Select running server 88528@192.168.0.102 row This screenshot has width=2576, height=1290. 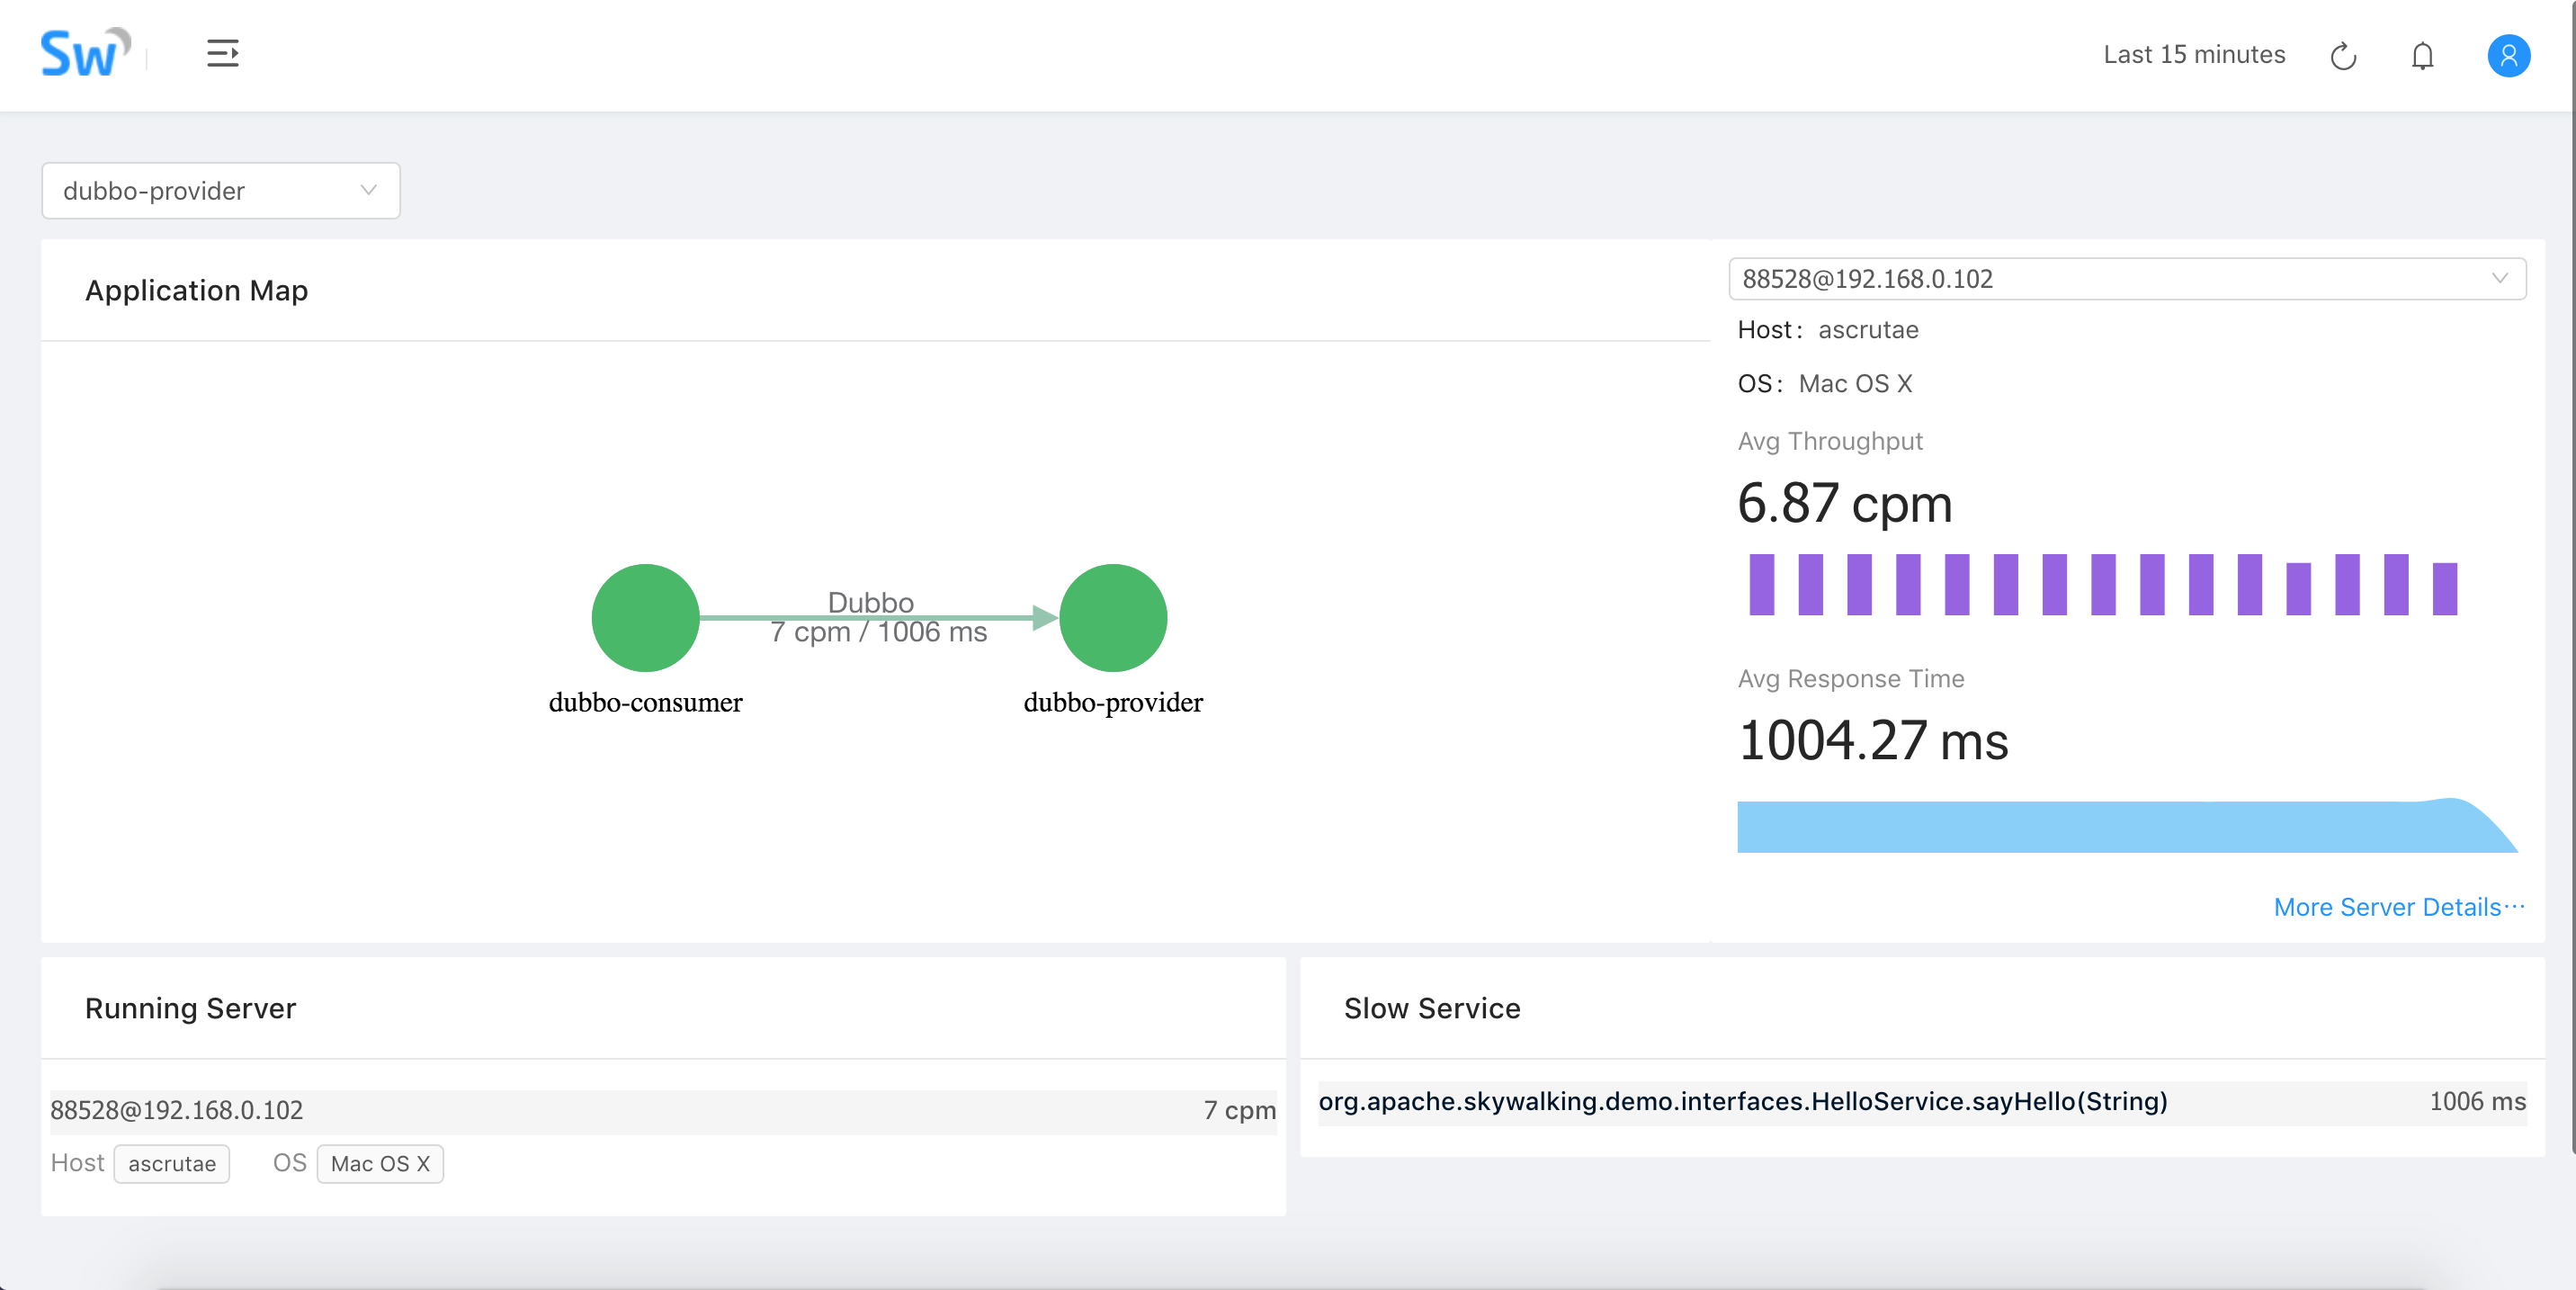(x=662, y=1110)
